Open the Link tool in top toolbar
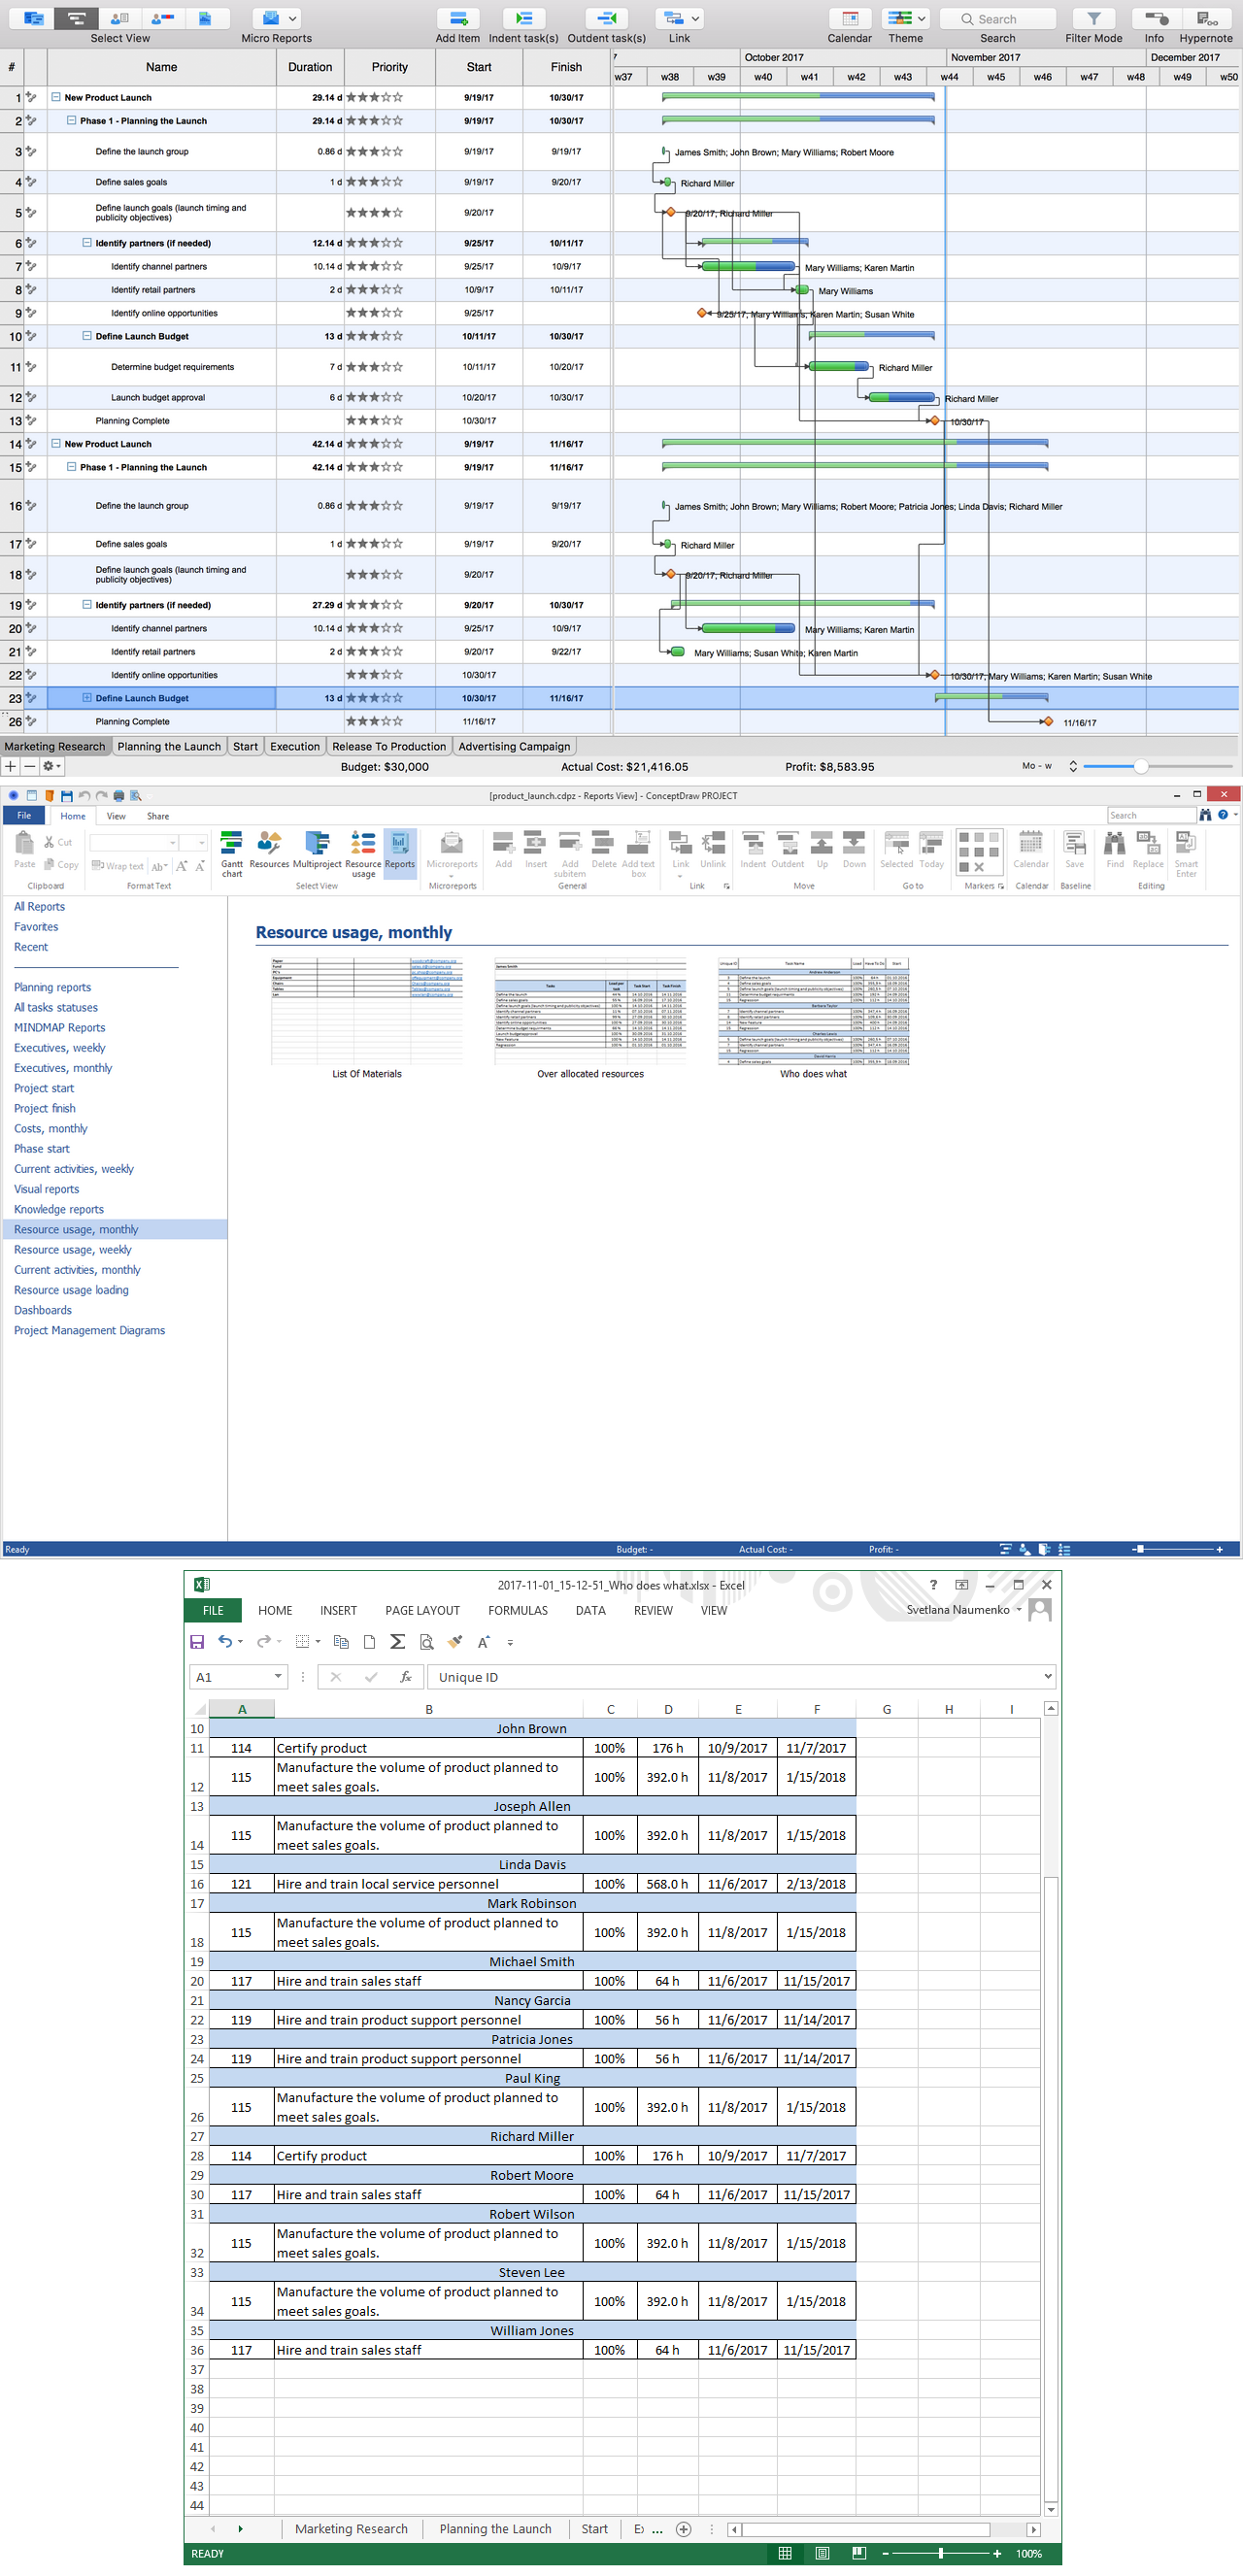The width and height of the screenshot is (1243, 2576). [679, 18]
